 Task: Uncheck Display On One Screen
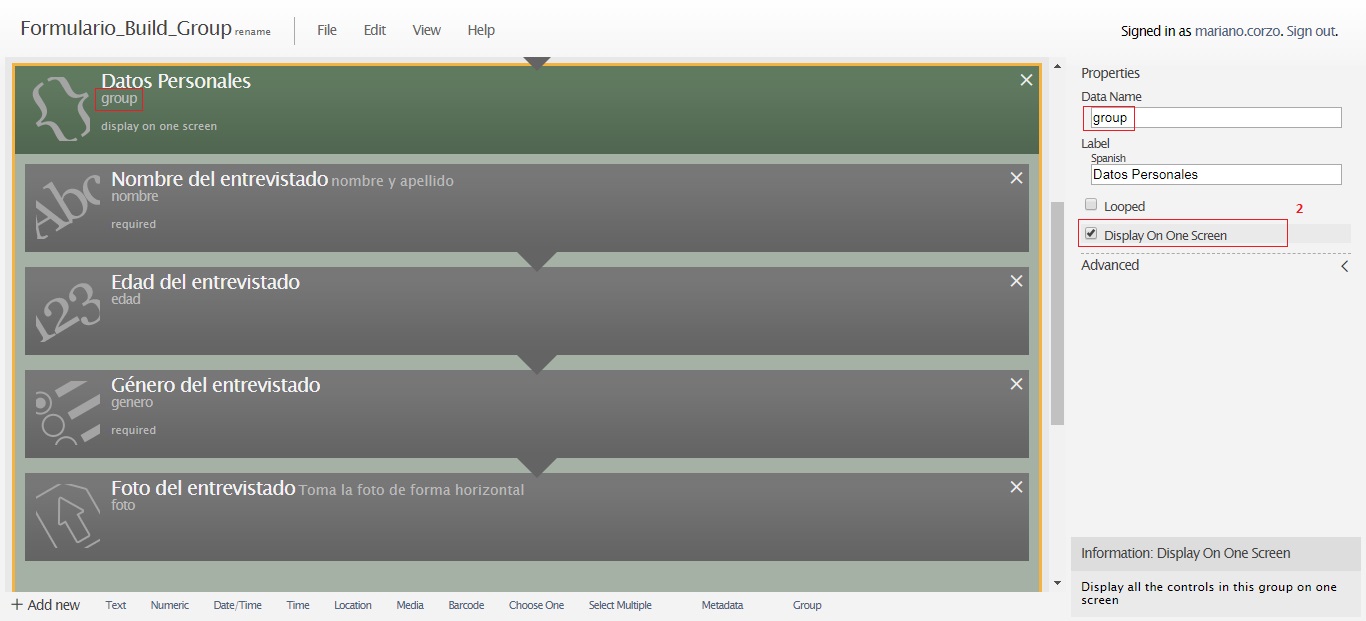pos(1091,233)
